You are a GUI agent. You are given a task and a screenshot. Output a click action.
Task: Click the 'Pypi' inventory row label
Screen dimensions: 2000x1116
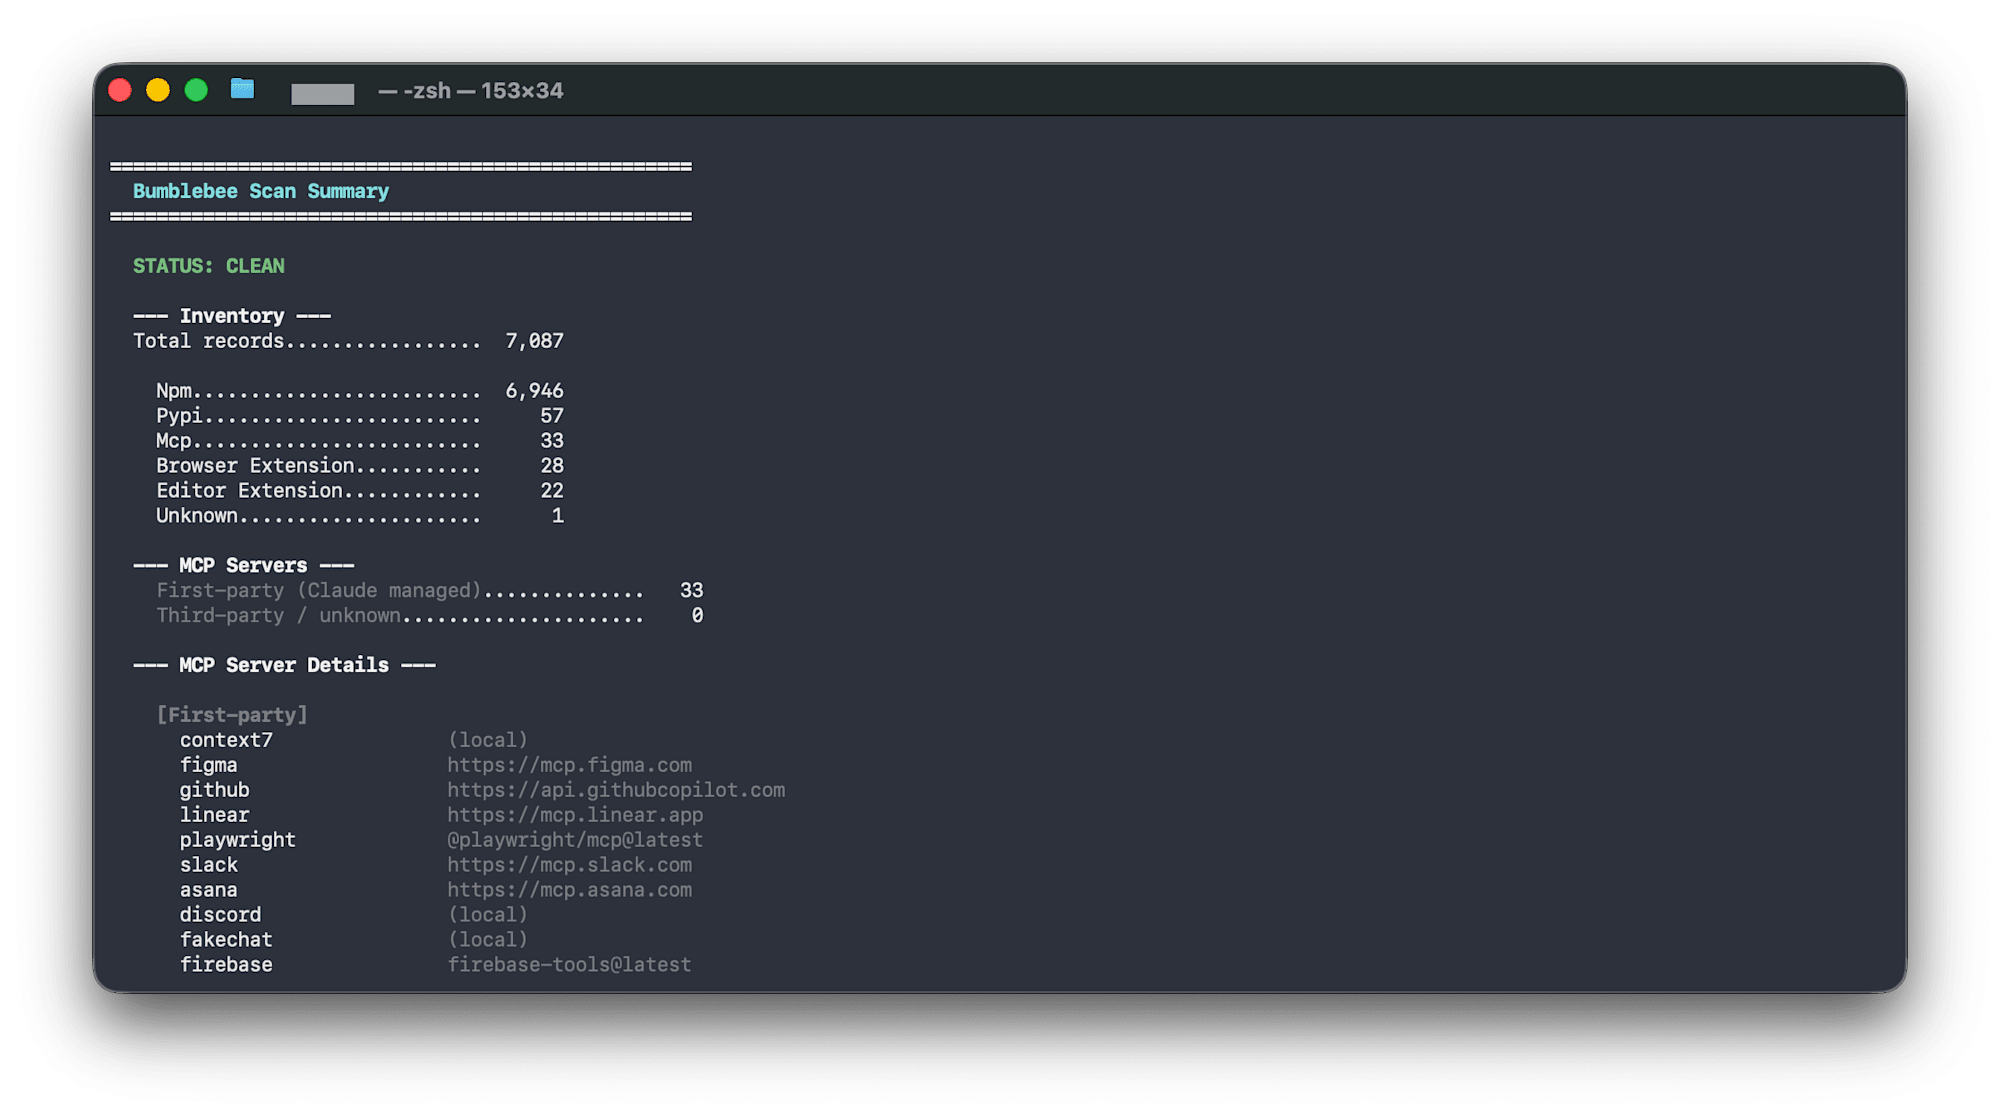click(179, 416)
